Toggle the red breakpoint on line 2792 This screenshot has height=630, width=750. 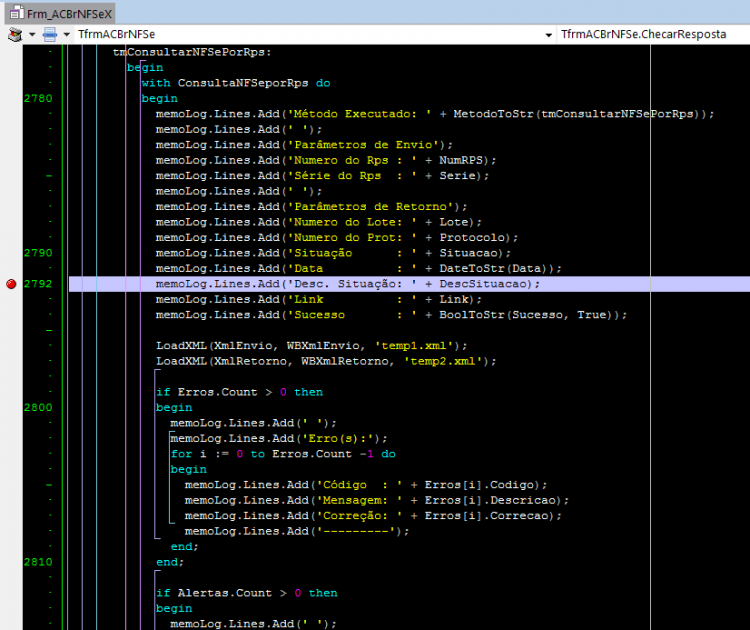click(x=11, y=284)
